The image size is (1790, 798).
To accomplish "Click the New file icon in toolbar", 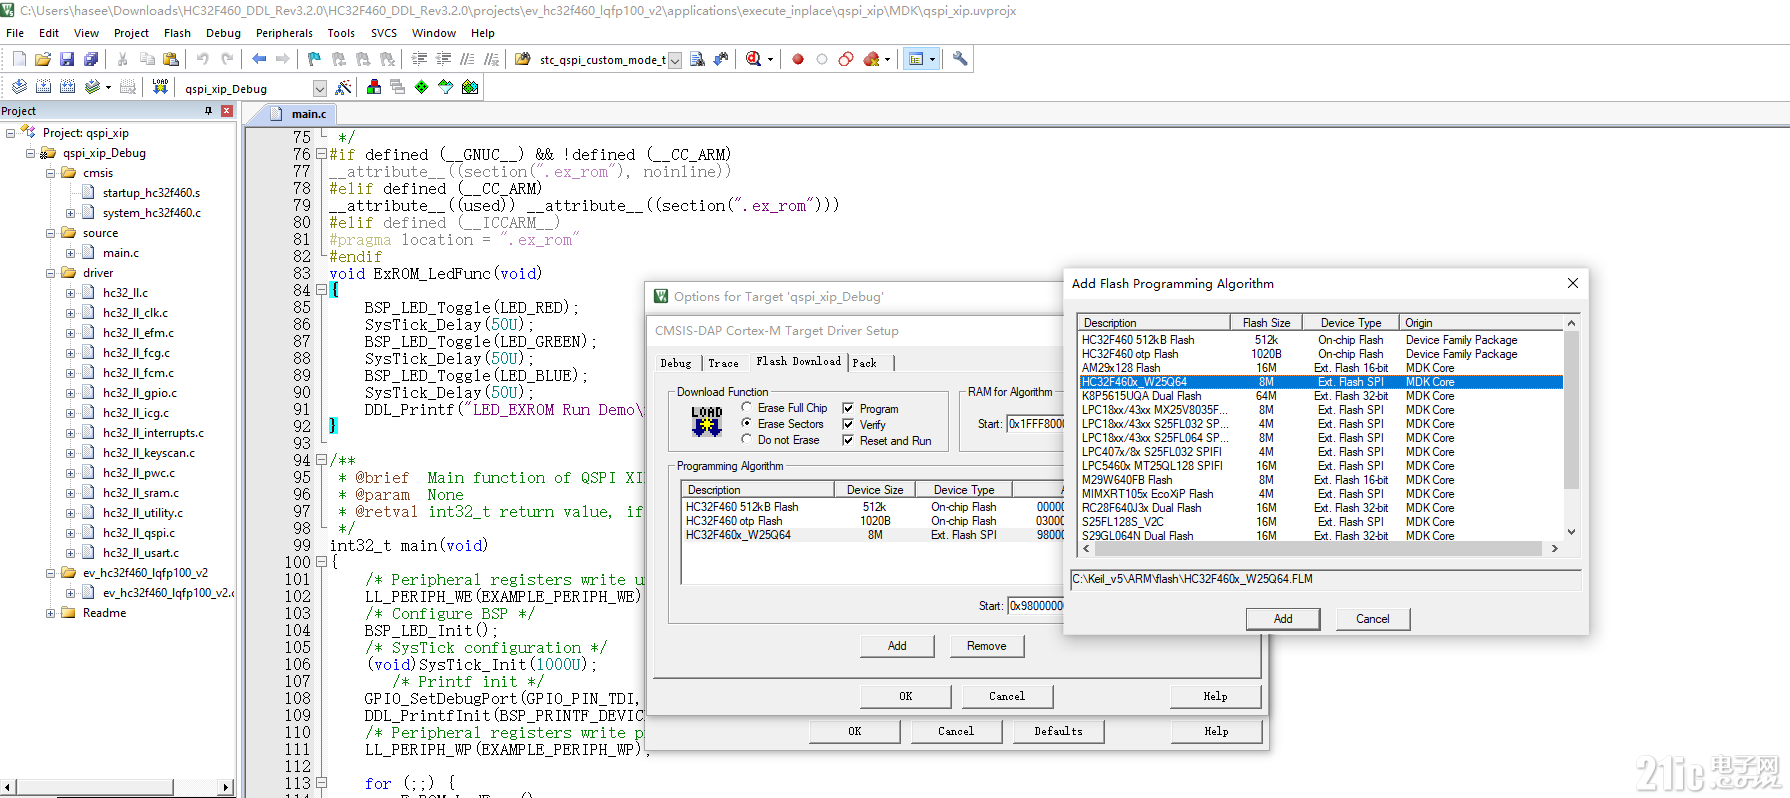I will click(19, 59).
